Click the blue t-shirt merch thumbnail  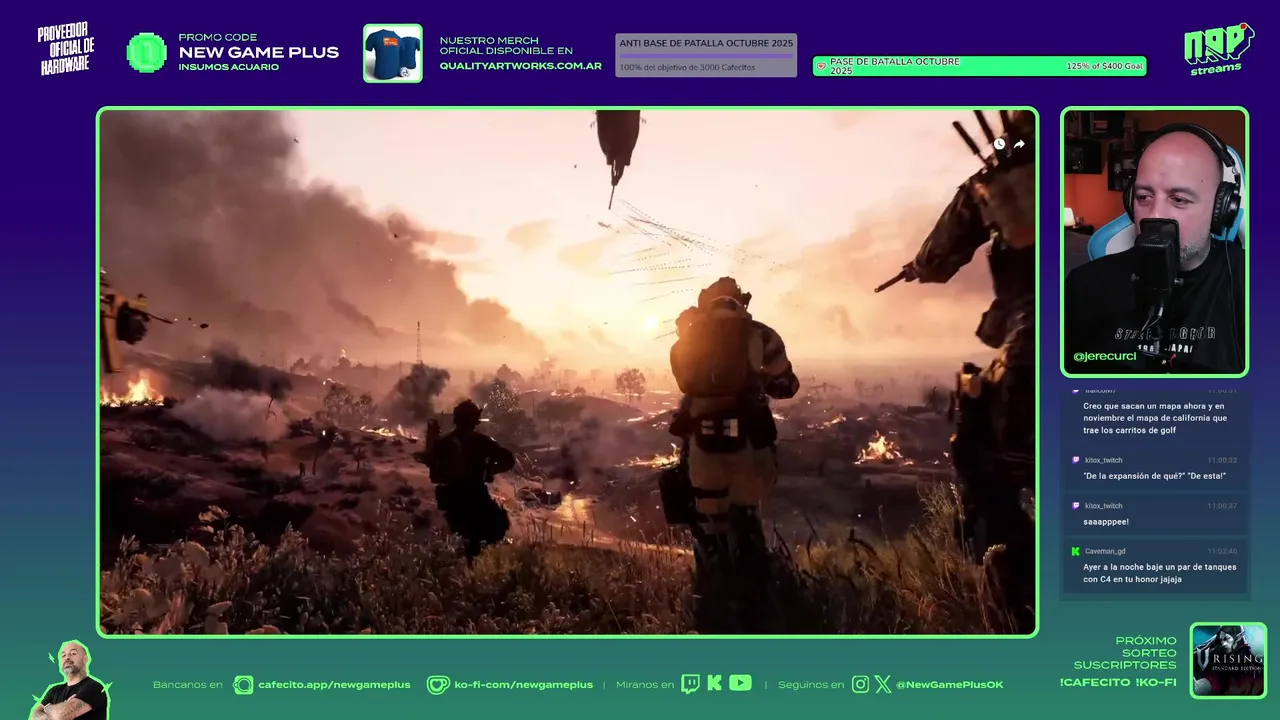(392, 53)
